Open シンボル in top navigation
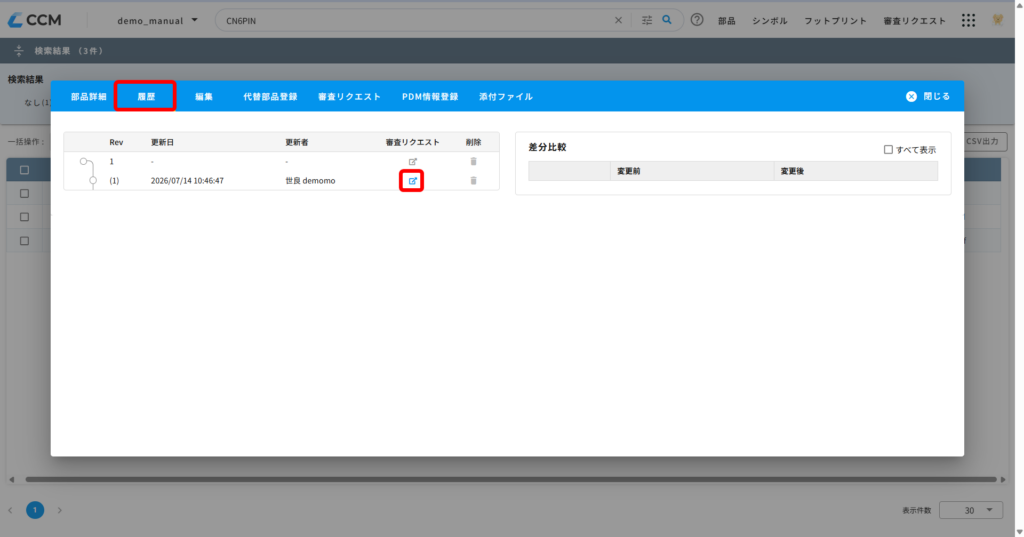Image resolution: width=1024 pixels, height=537 pixels. point(769,21)
